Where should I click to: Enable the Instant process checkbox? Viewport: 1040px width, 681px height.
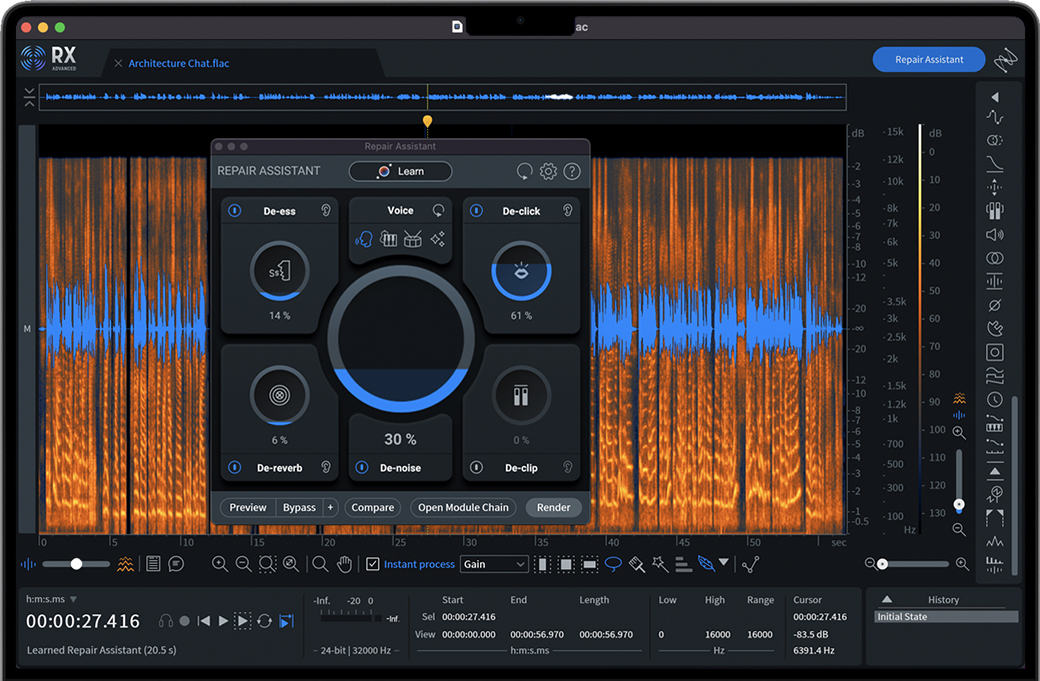(x=373, y=564)
